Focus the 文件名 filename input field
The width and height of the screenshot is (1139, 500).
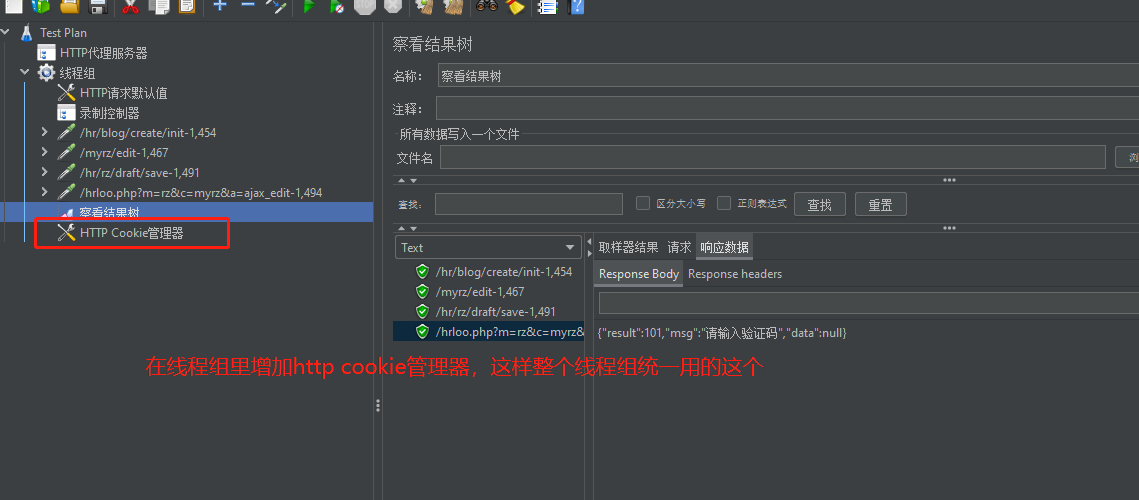(x=773, y=157)
